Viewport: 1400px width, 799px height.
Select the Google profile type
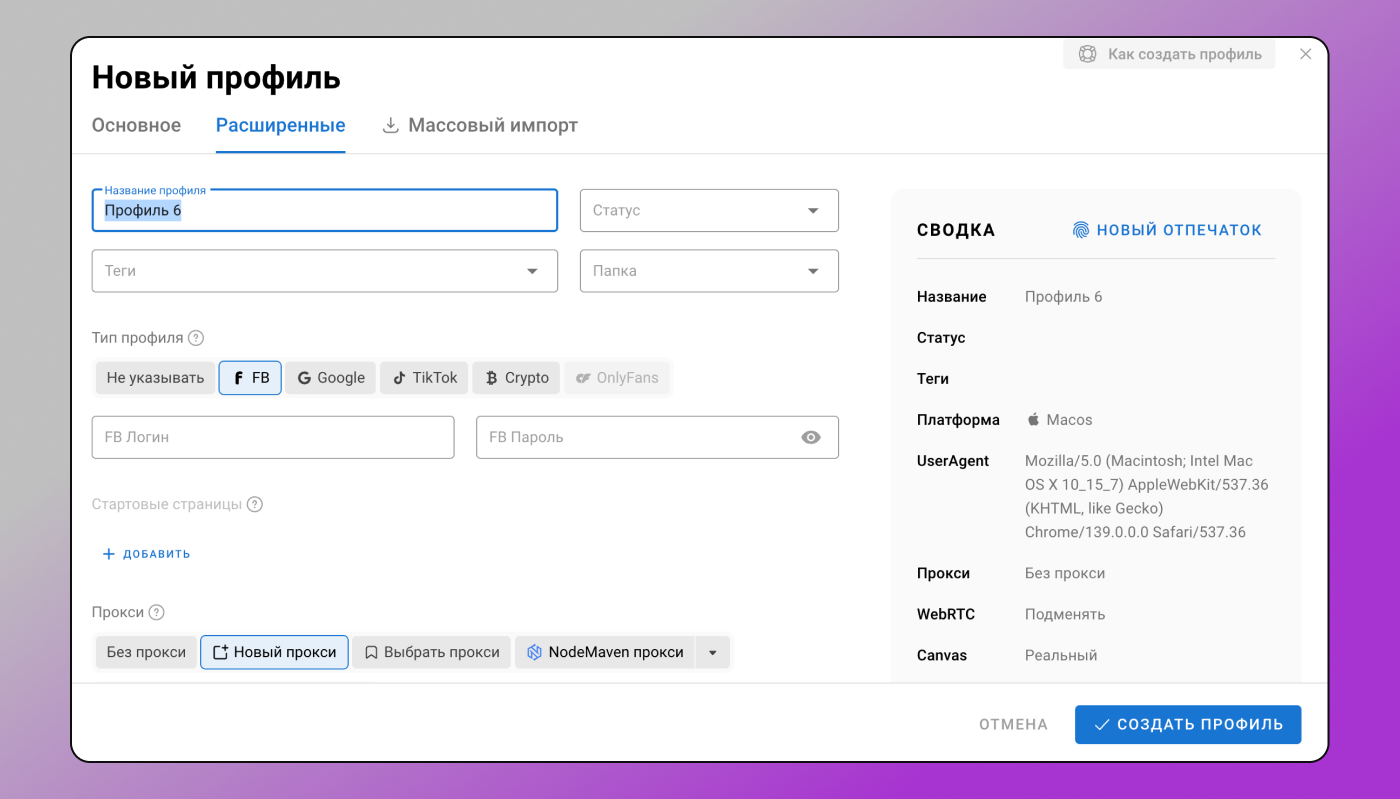(x=330, y=378)
